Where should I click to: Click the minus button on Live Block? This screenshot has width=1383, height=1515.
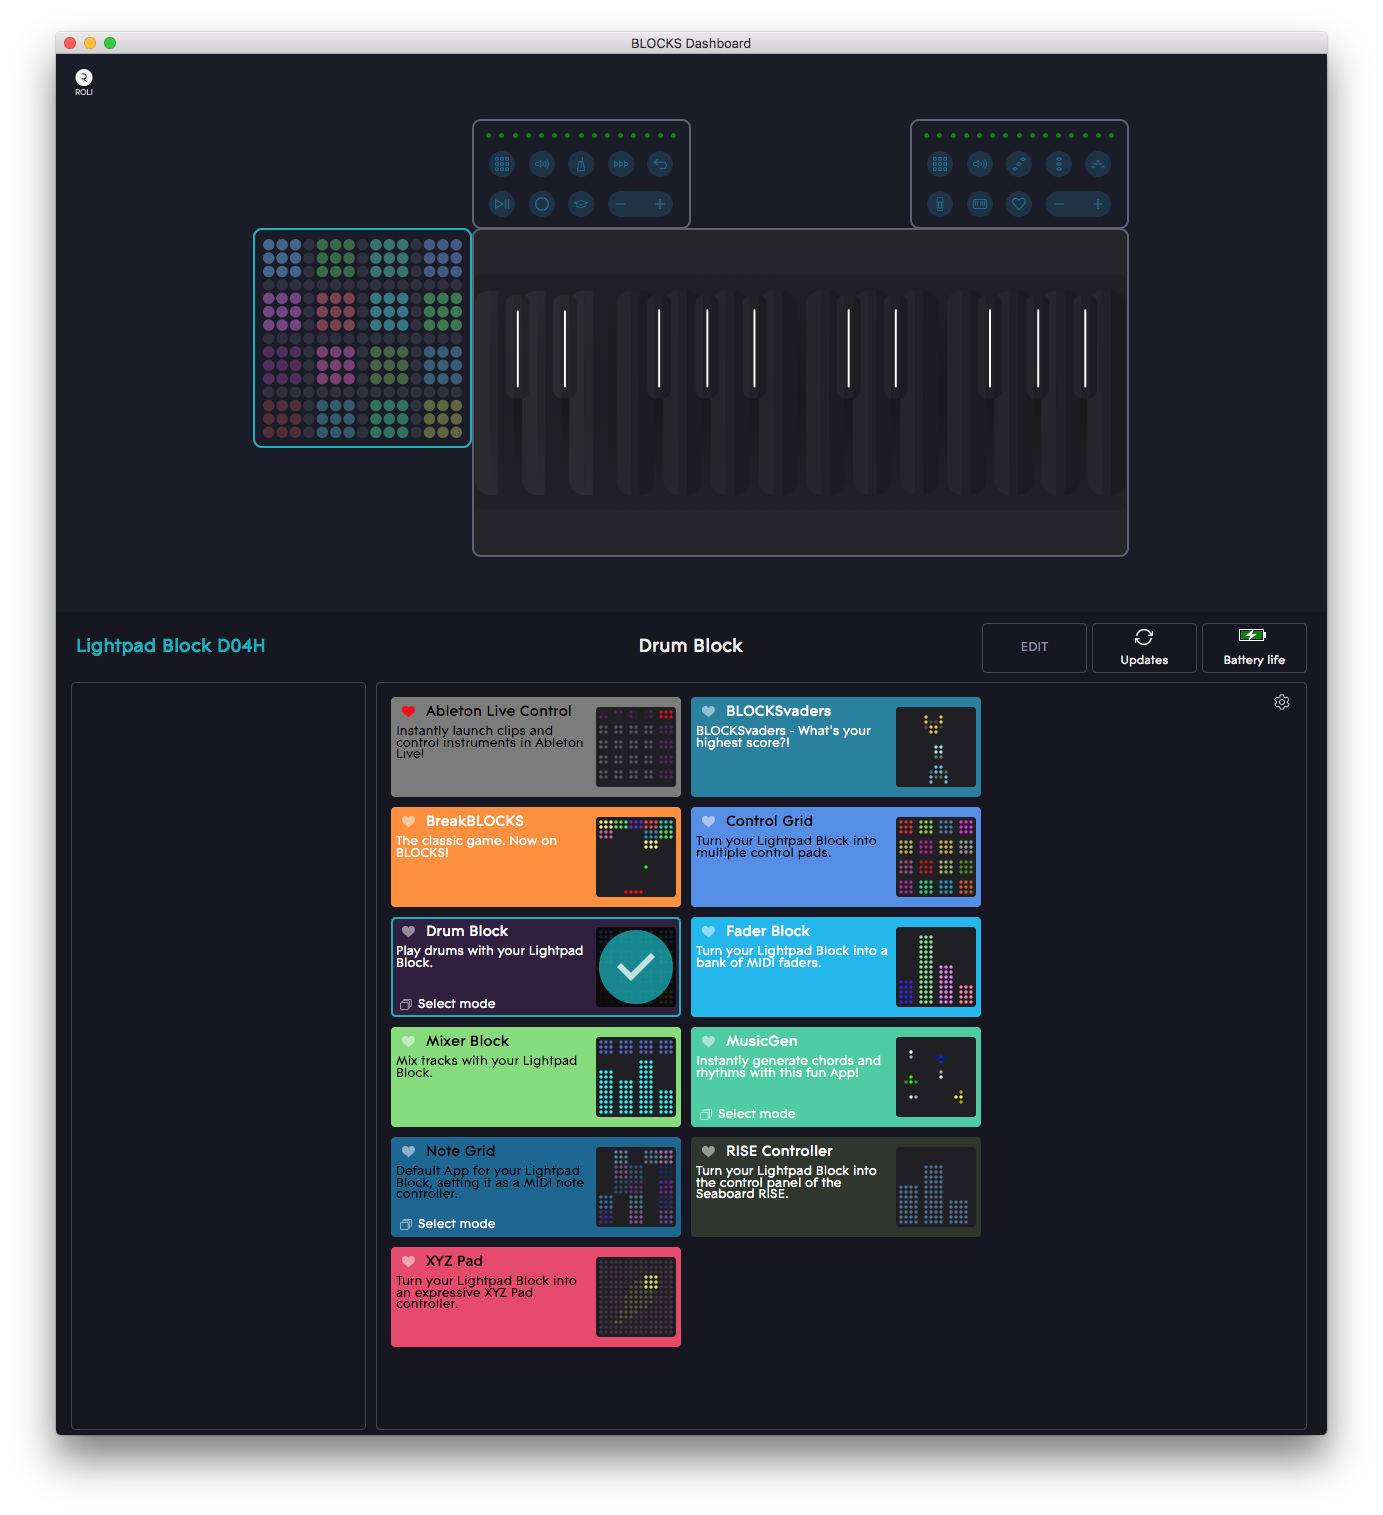point(1059,204)
